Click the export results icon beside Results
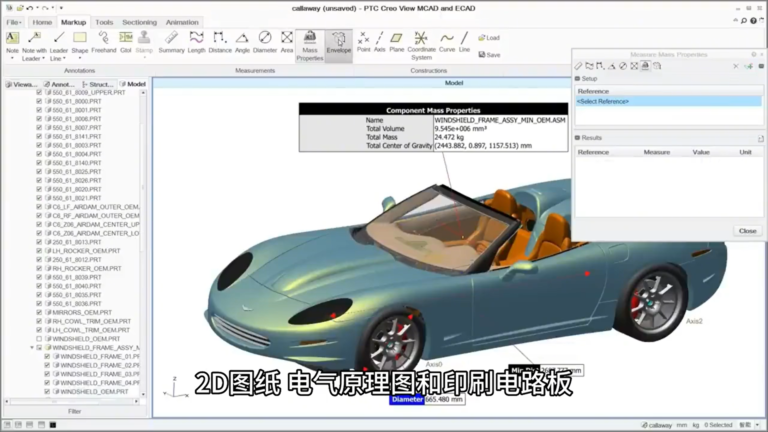Viewport: 768px width, 432px height. point(760,138)
